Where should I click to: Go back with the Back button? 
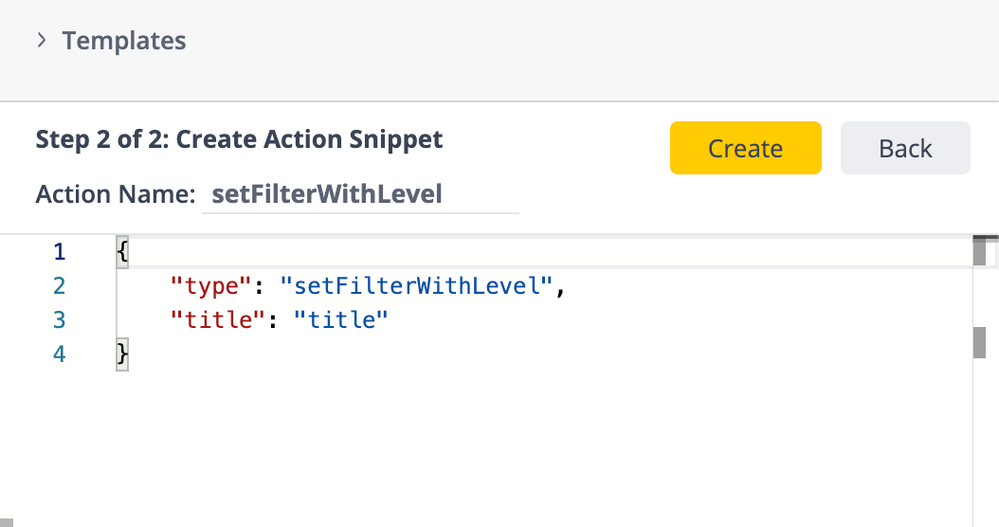[x=905, y=148]
